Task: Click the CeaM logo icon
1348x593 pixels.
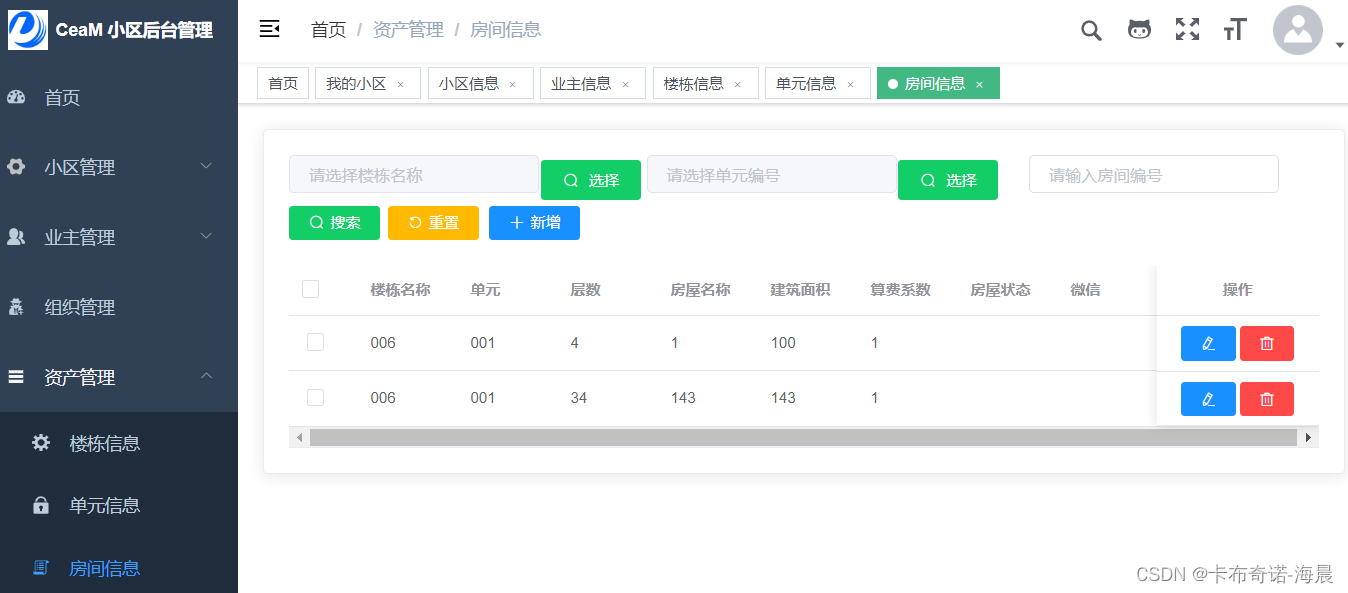Action: 28,30
